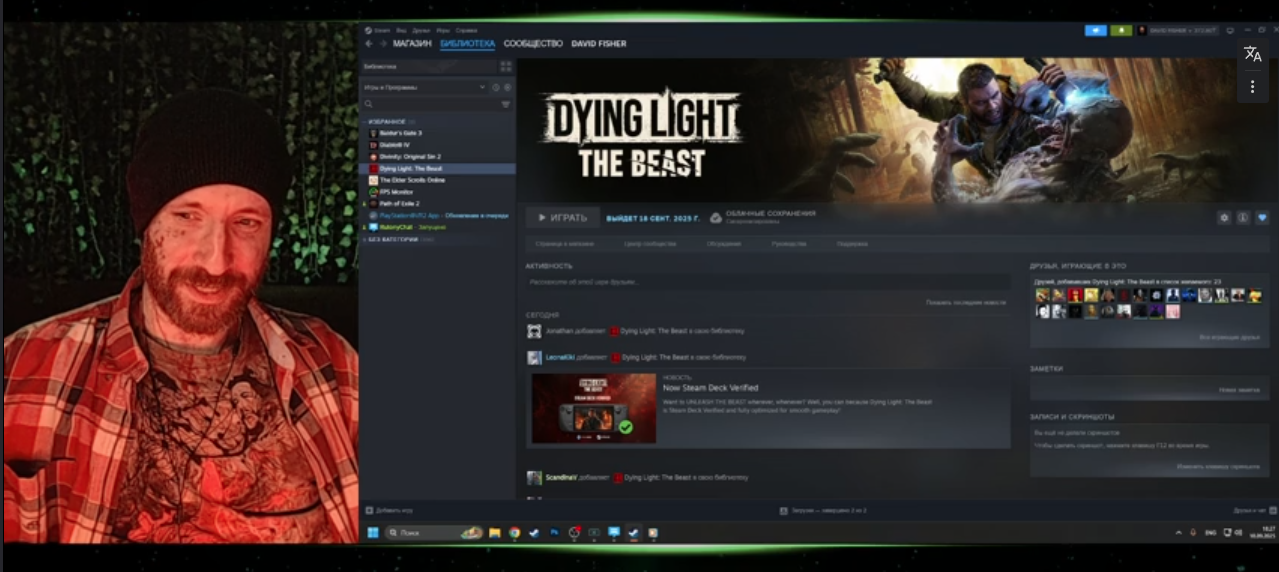The image size is (1279, 572).
Task: Open the Now Steam Deck Verified headline
Action: coord(711,388)
